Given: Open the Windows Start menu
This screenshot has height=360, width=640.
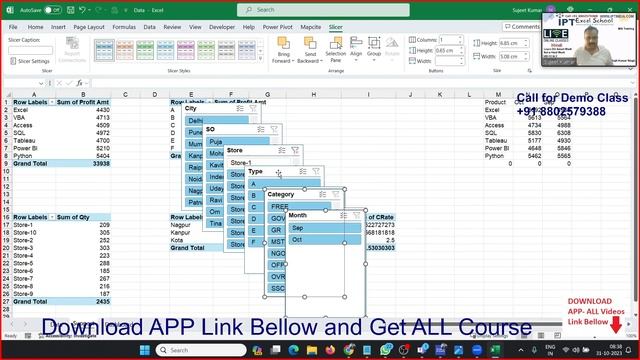Looking at the screenshot, I should tap(144, 350).
